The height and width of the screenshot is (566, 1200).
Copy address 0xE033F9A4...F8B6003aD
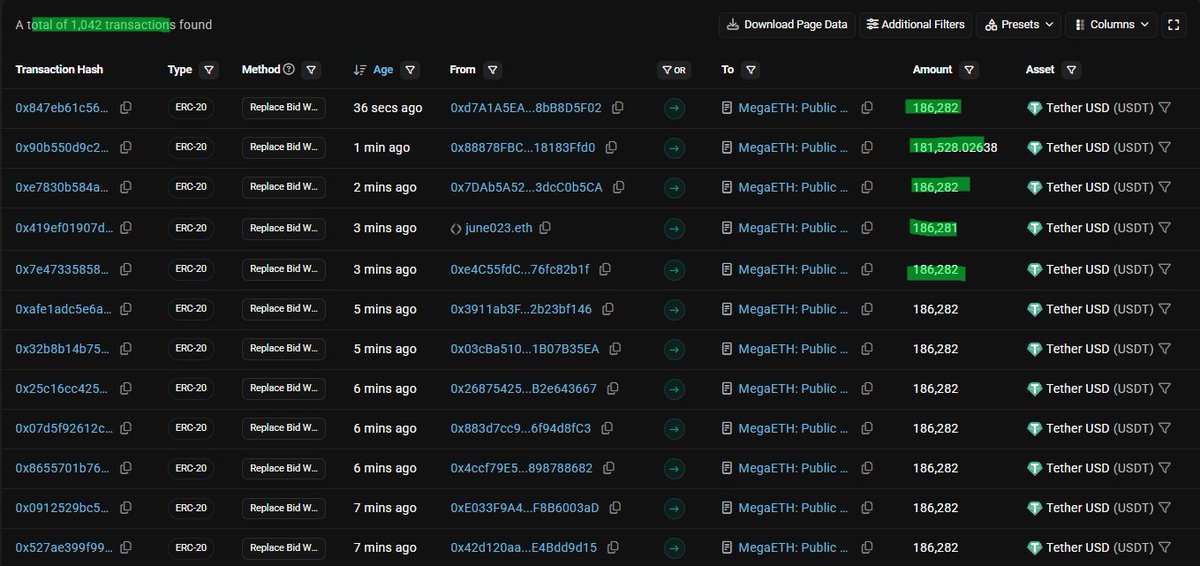coord(615,508)
